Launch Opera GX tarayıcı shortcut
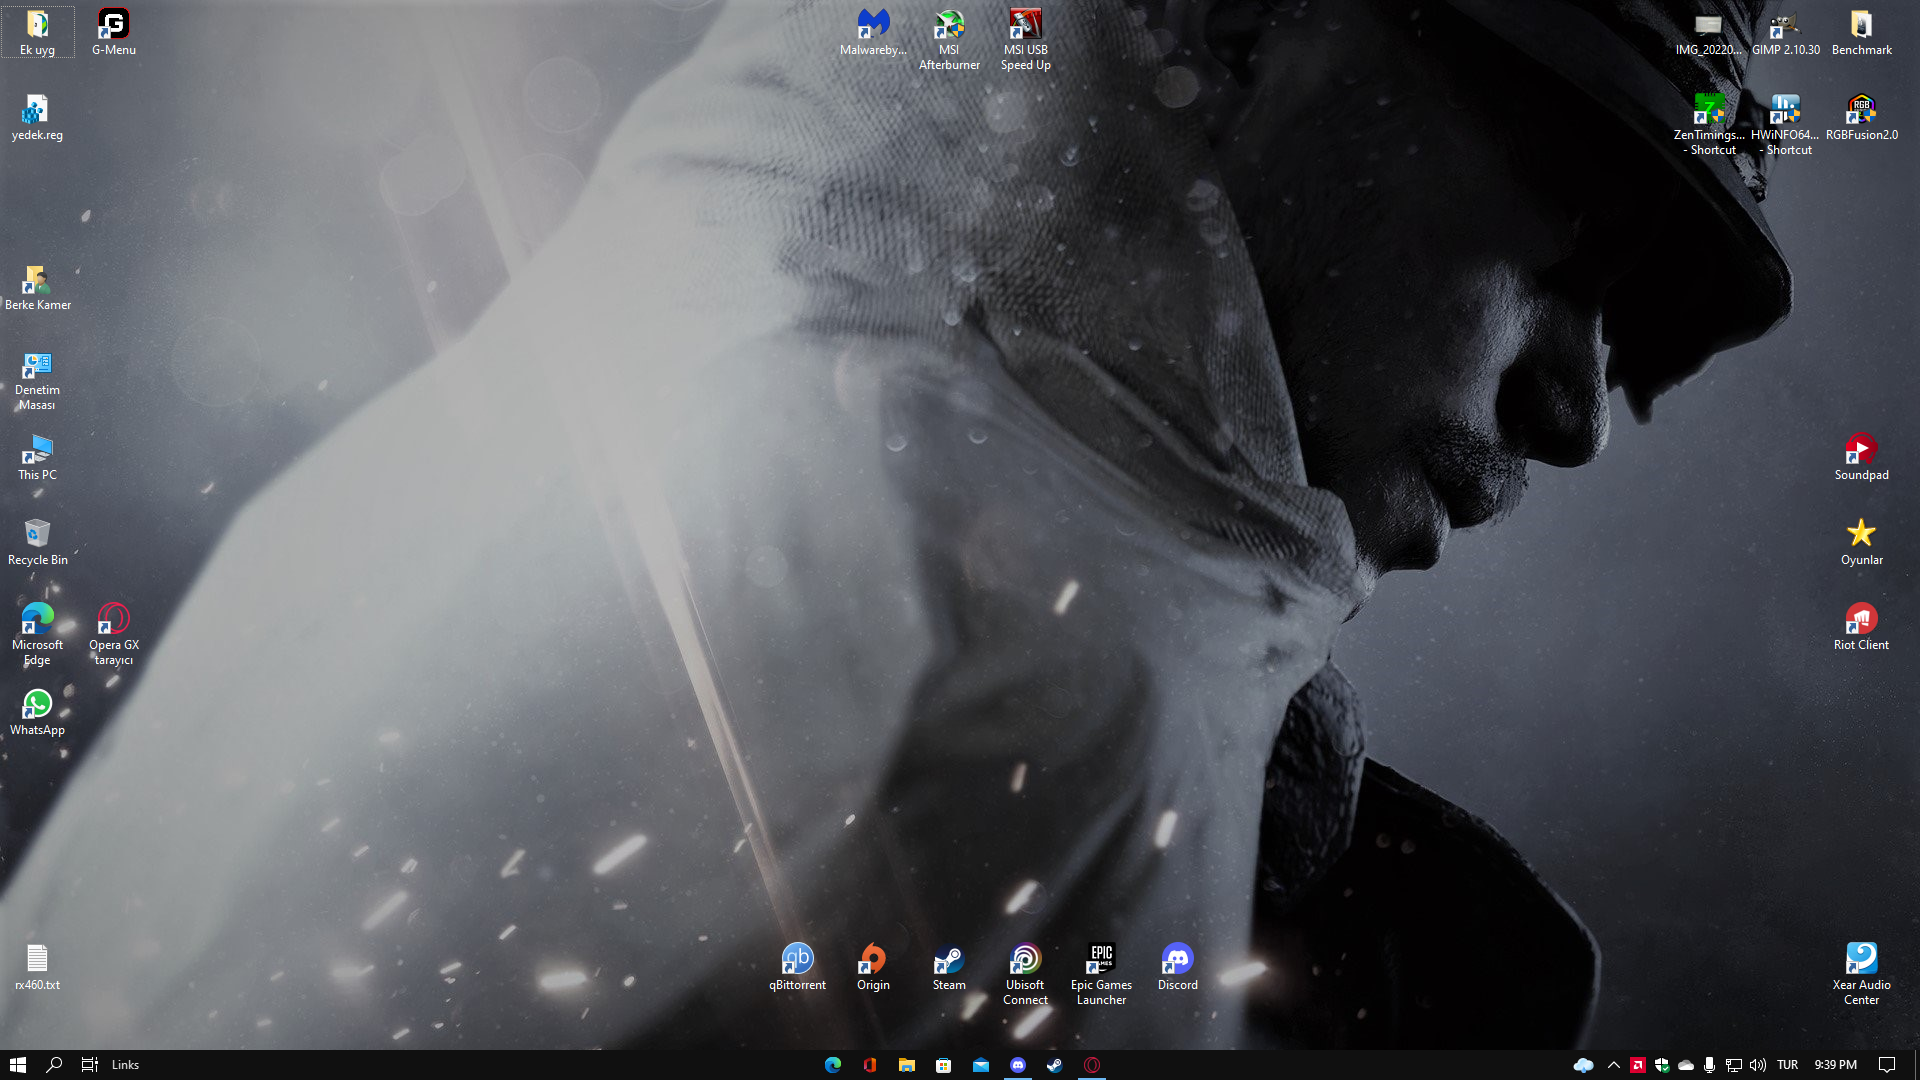The image size is (1920, 1080). pyautogui.click(x=113, y=634)
